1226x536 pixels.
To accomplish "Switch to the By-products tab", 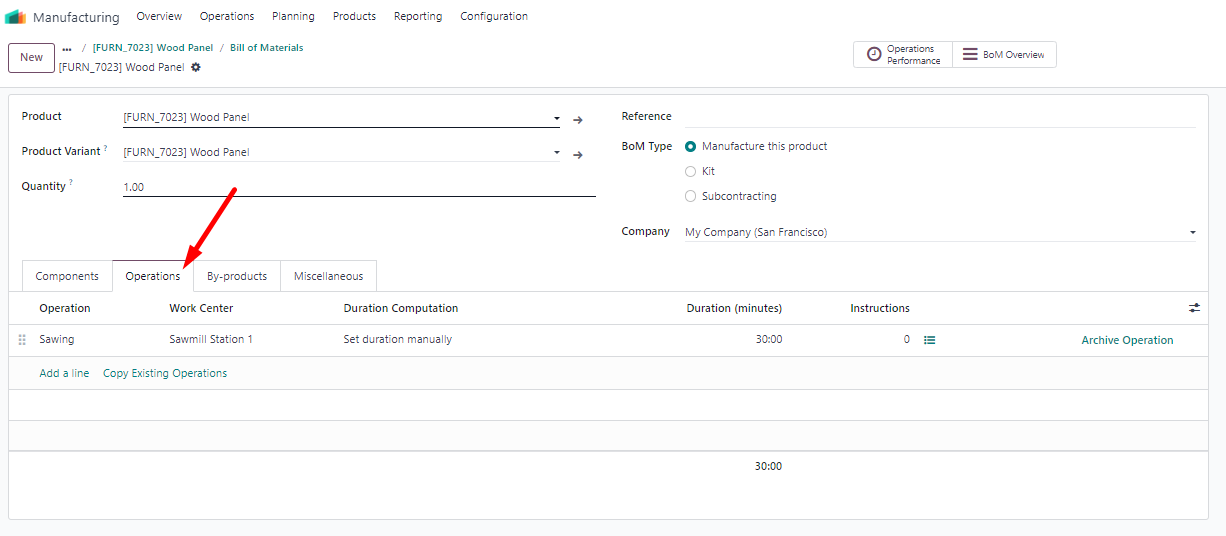I will point(237,276).
